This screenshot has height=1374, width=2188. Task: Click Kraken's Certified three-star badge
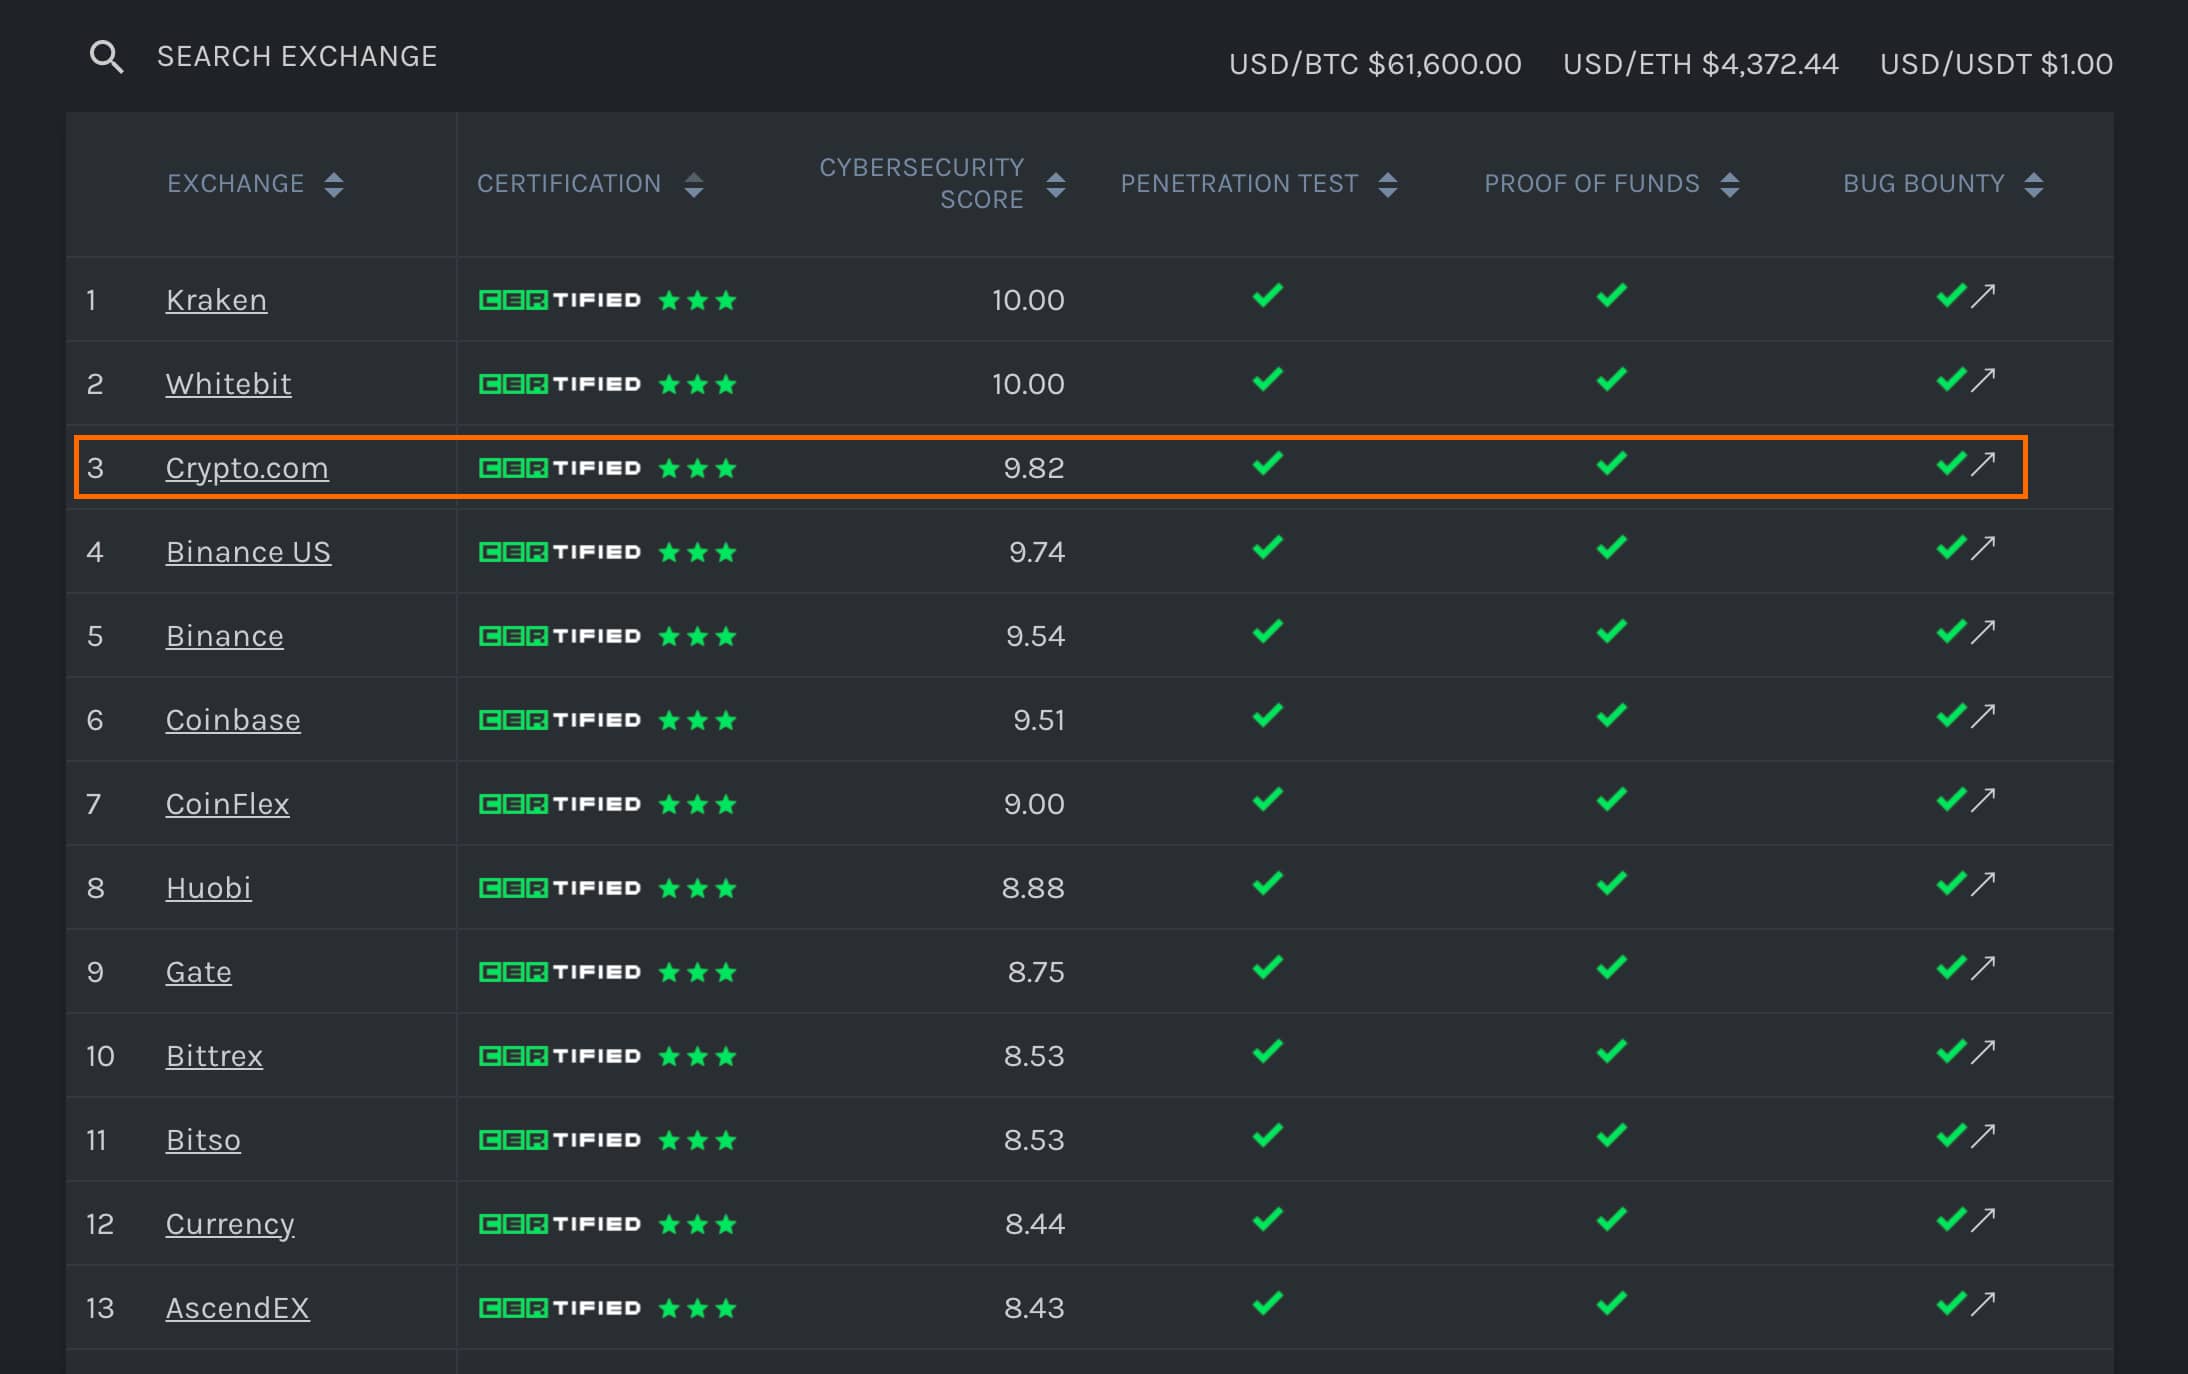608,300
